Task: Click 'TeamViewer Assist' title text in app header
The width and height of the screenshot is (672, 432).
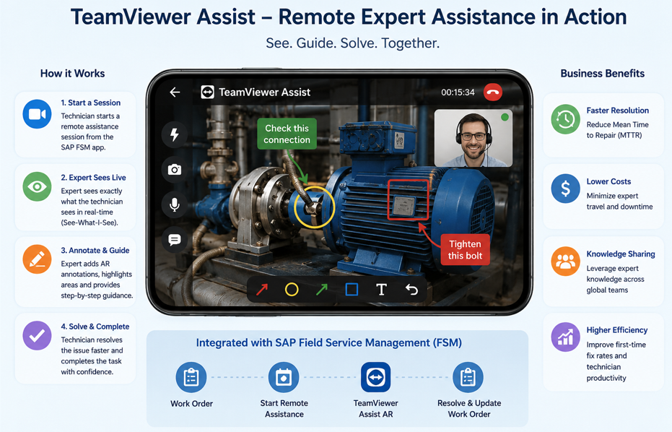Action: pyautogui.click(x=264, y=92)
